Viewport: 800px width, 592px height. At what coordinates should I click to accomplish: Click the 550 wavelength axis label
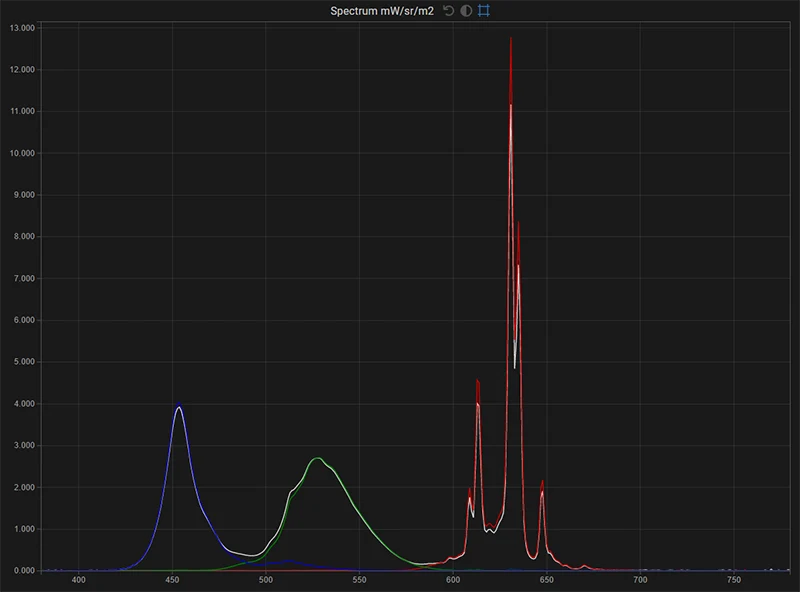pyautogui.click(x=359, y=580)
